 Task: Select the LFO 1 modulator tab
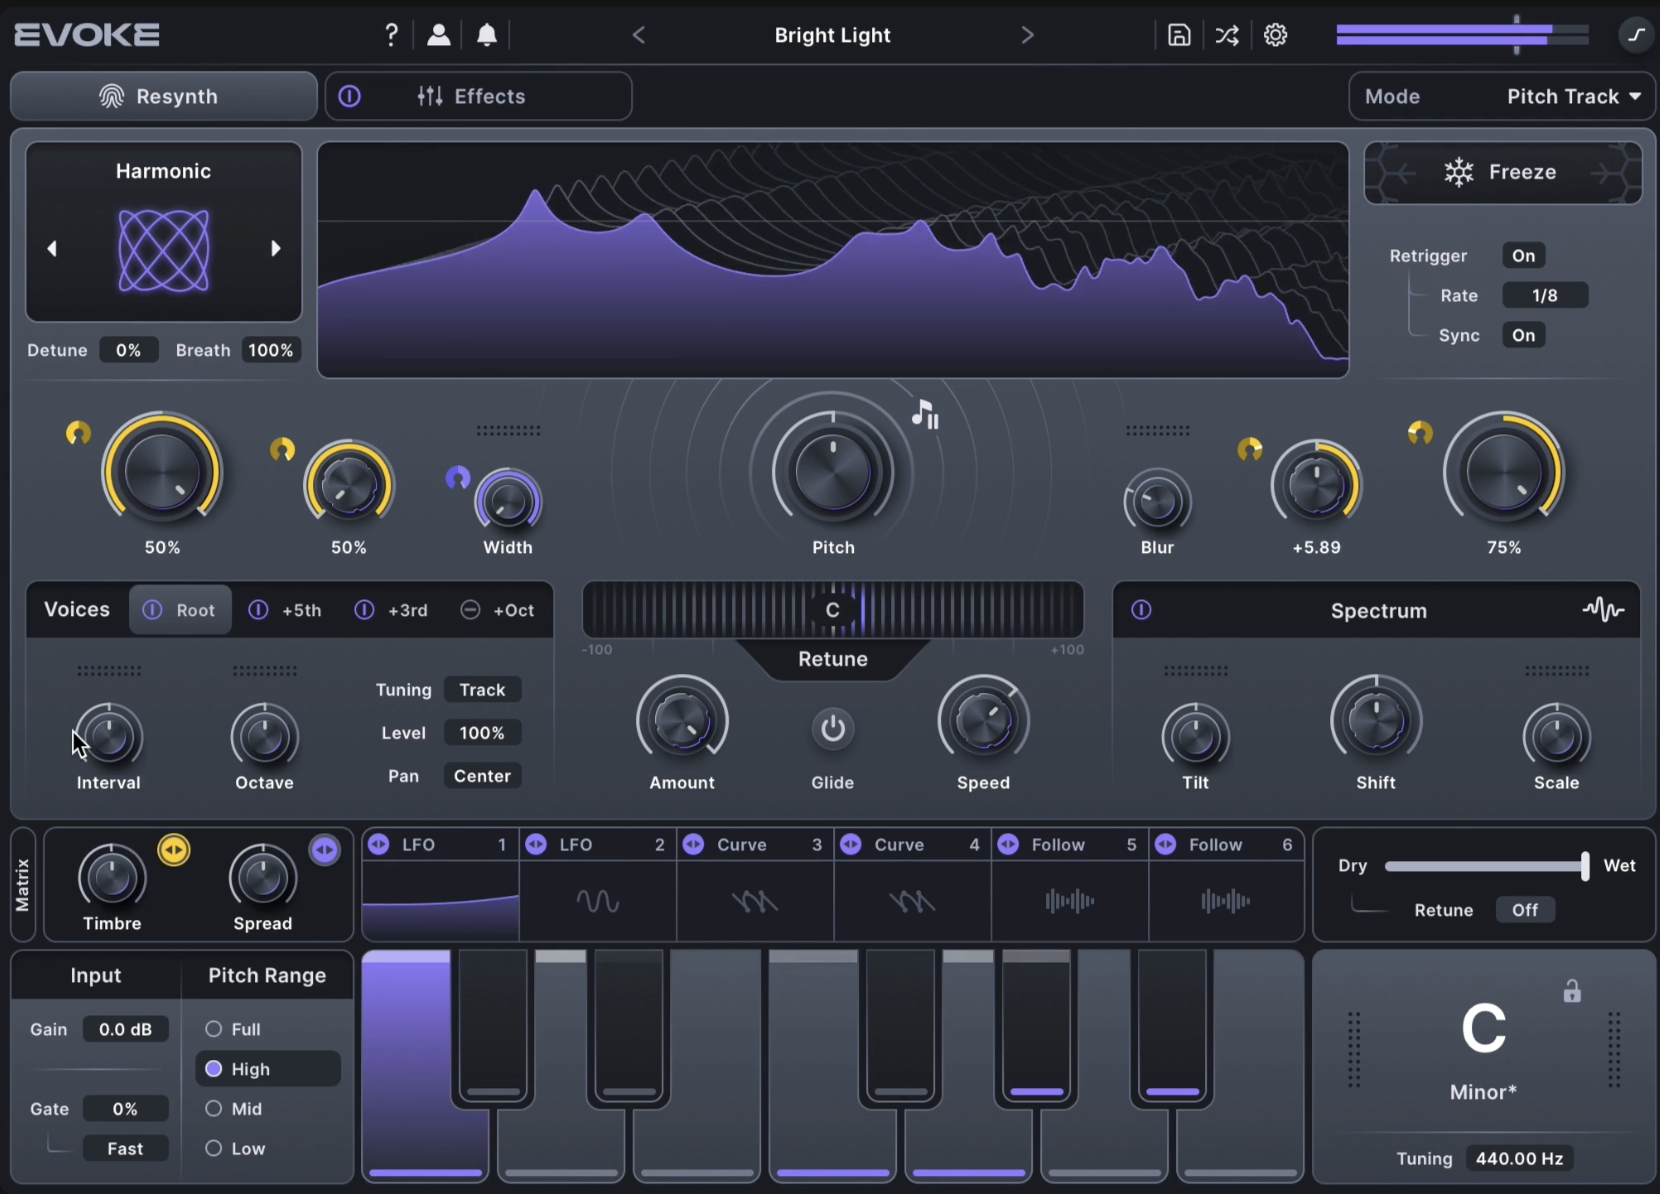440,844
